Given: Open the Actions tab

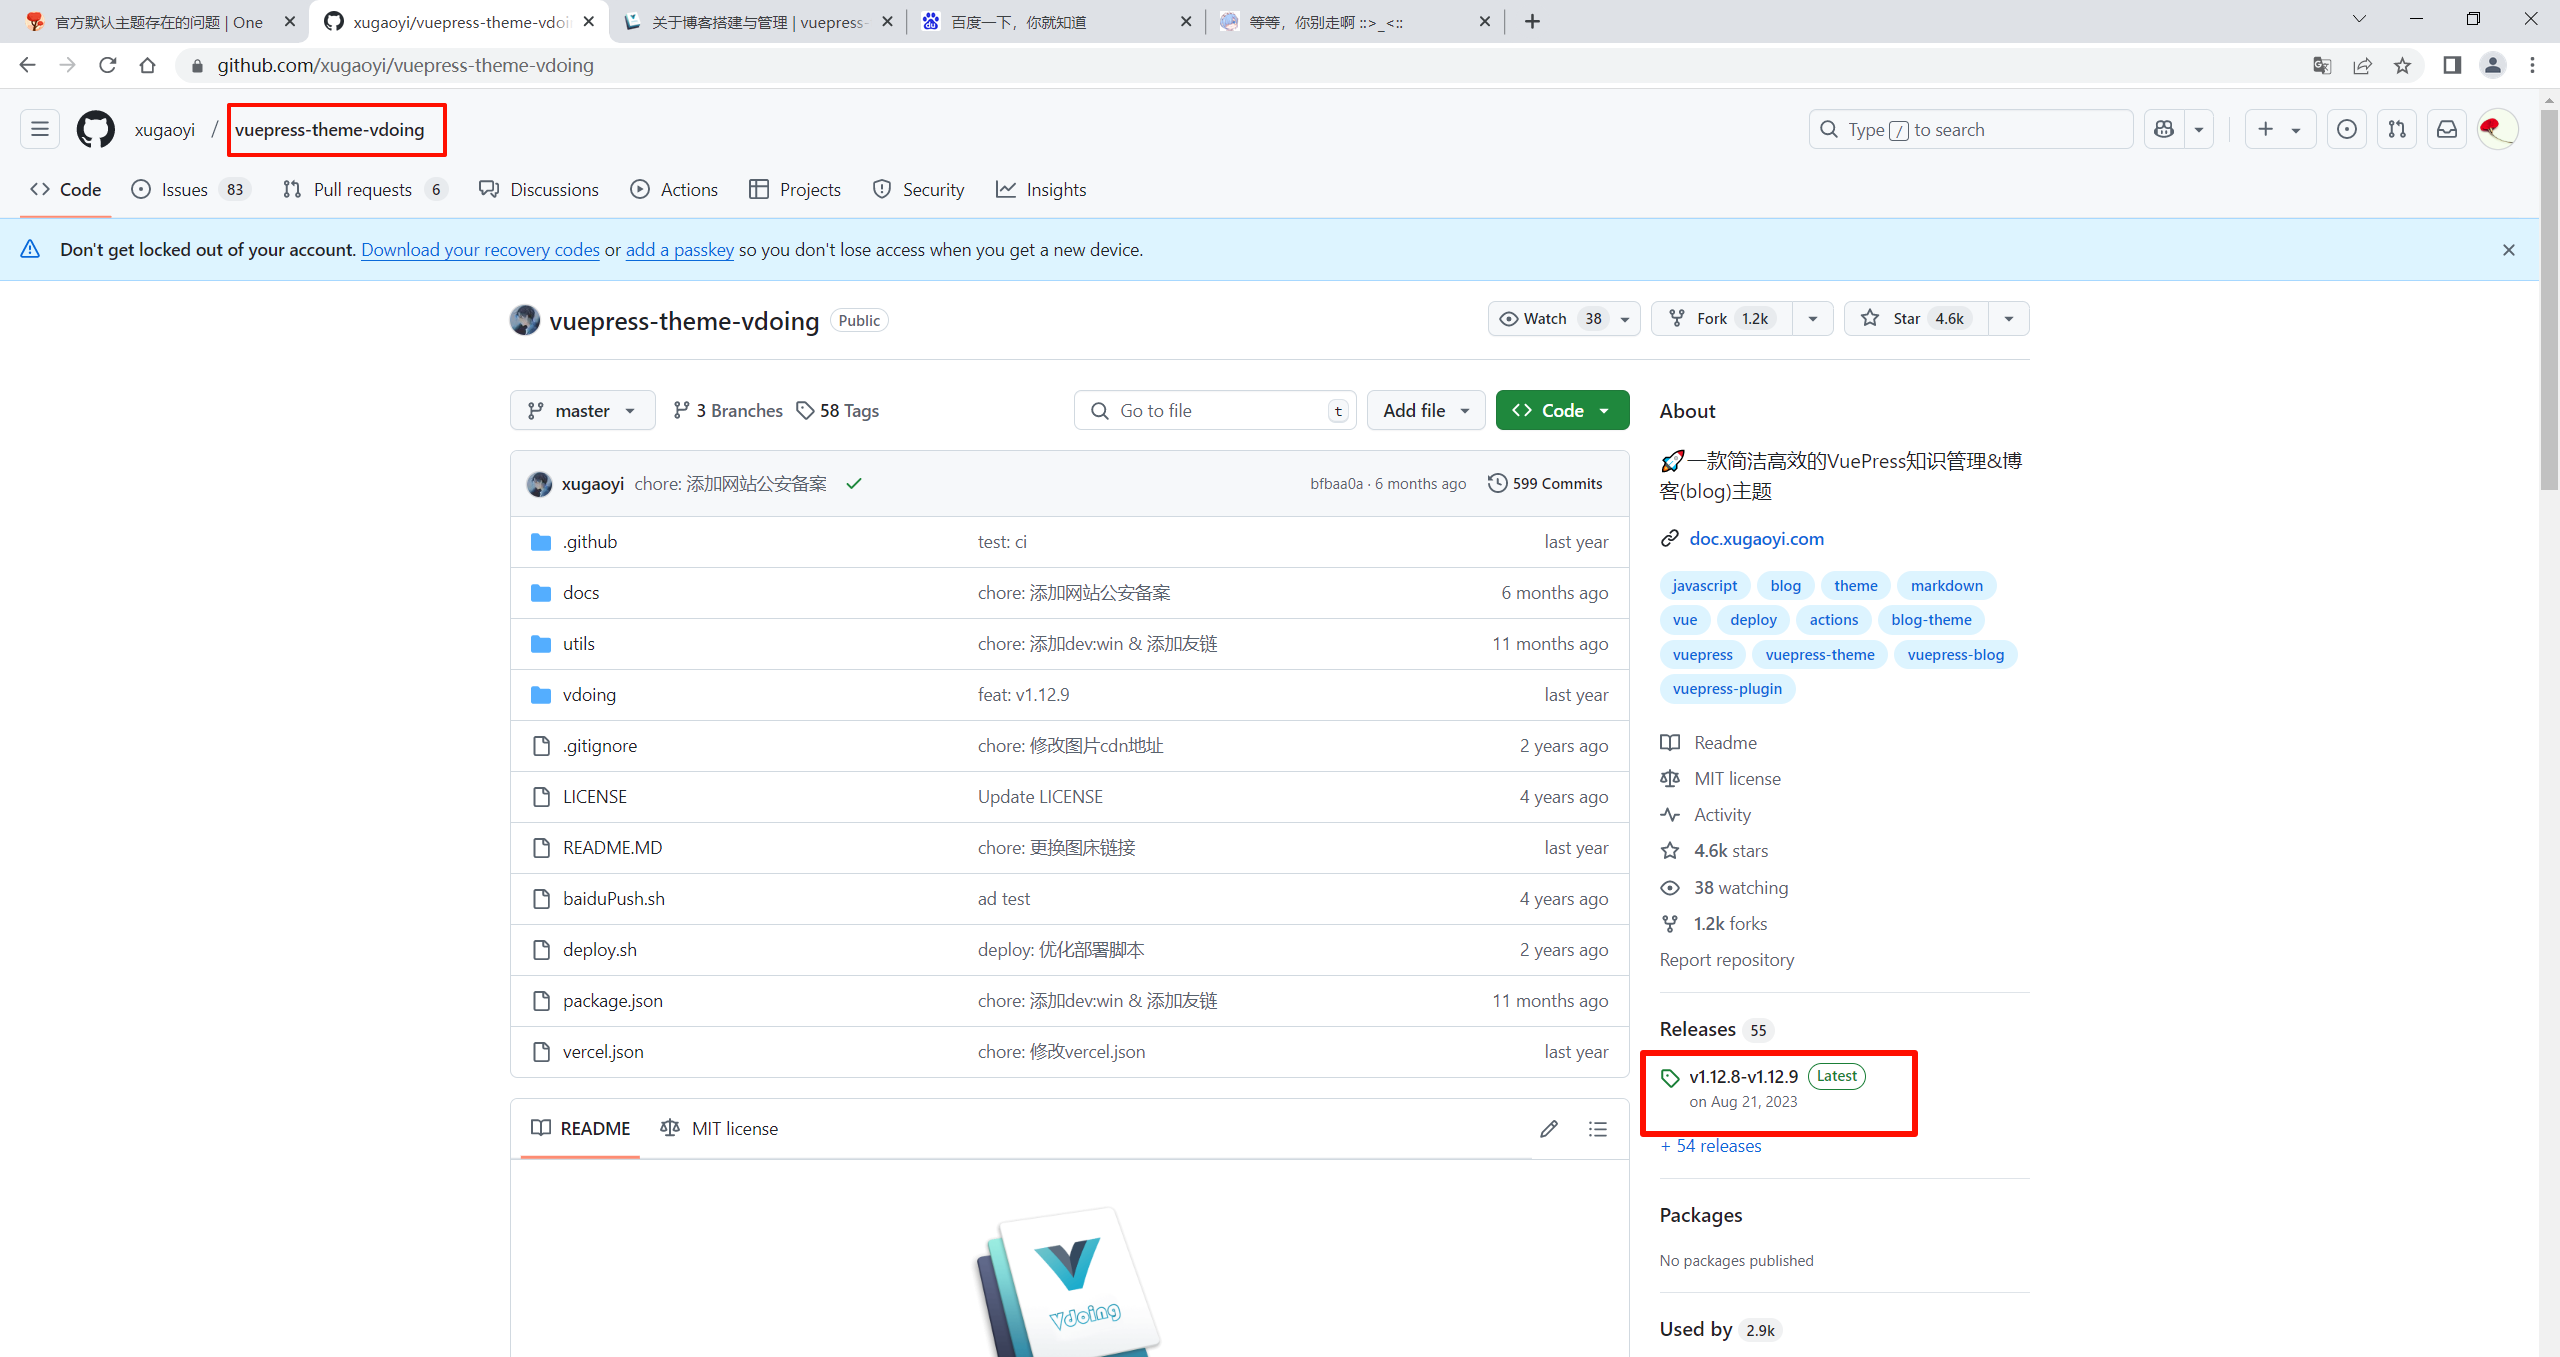Looking at the screenshot, I should 674,189.
